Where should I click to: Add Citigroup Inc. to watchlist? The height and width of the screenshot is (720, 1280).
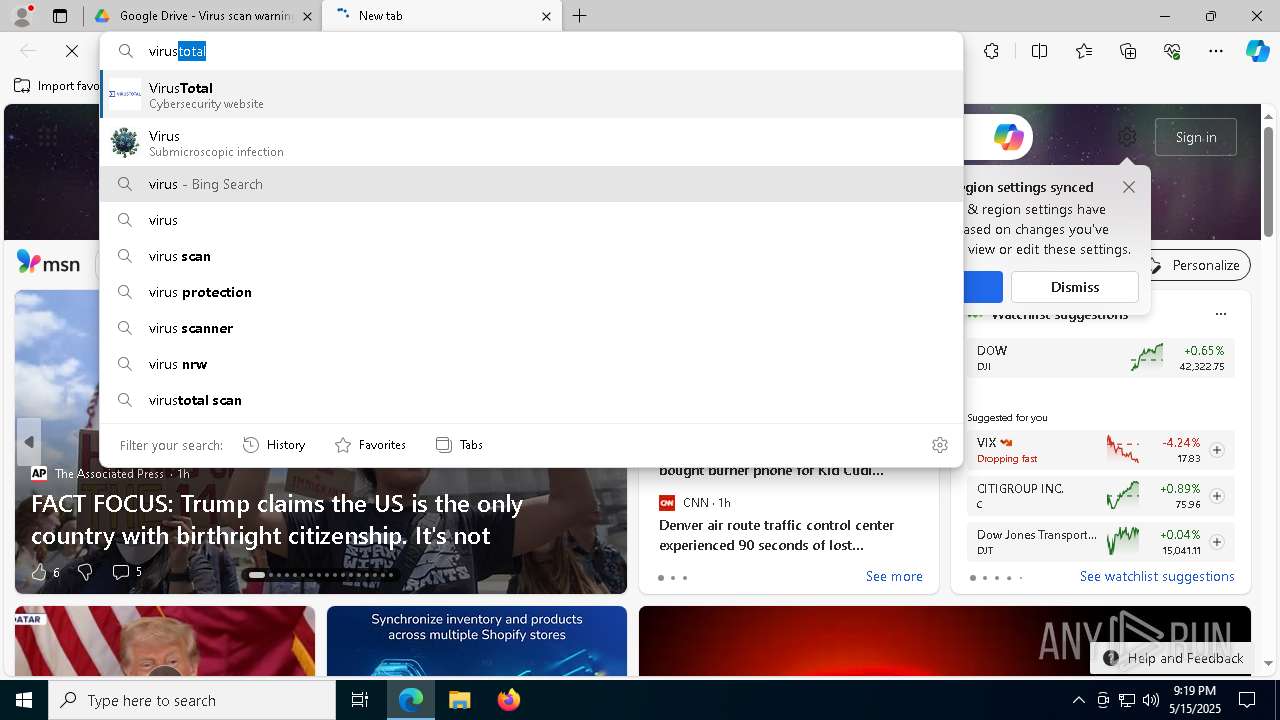click(1217, 496)
